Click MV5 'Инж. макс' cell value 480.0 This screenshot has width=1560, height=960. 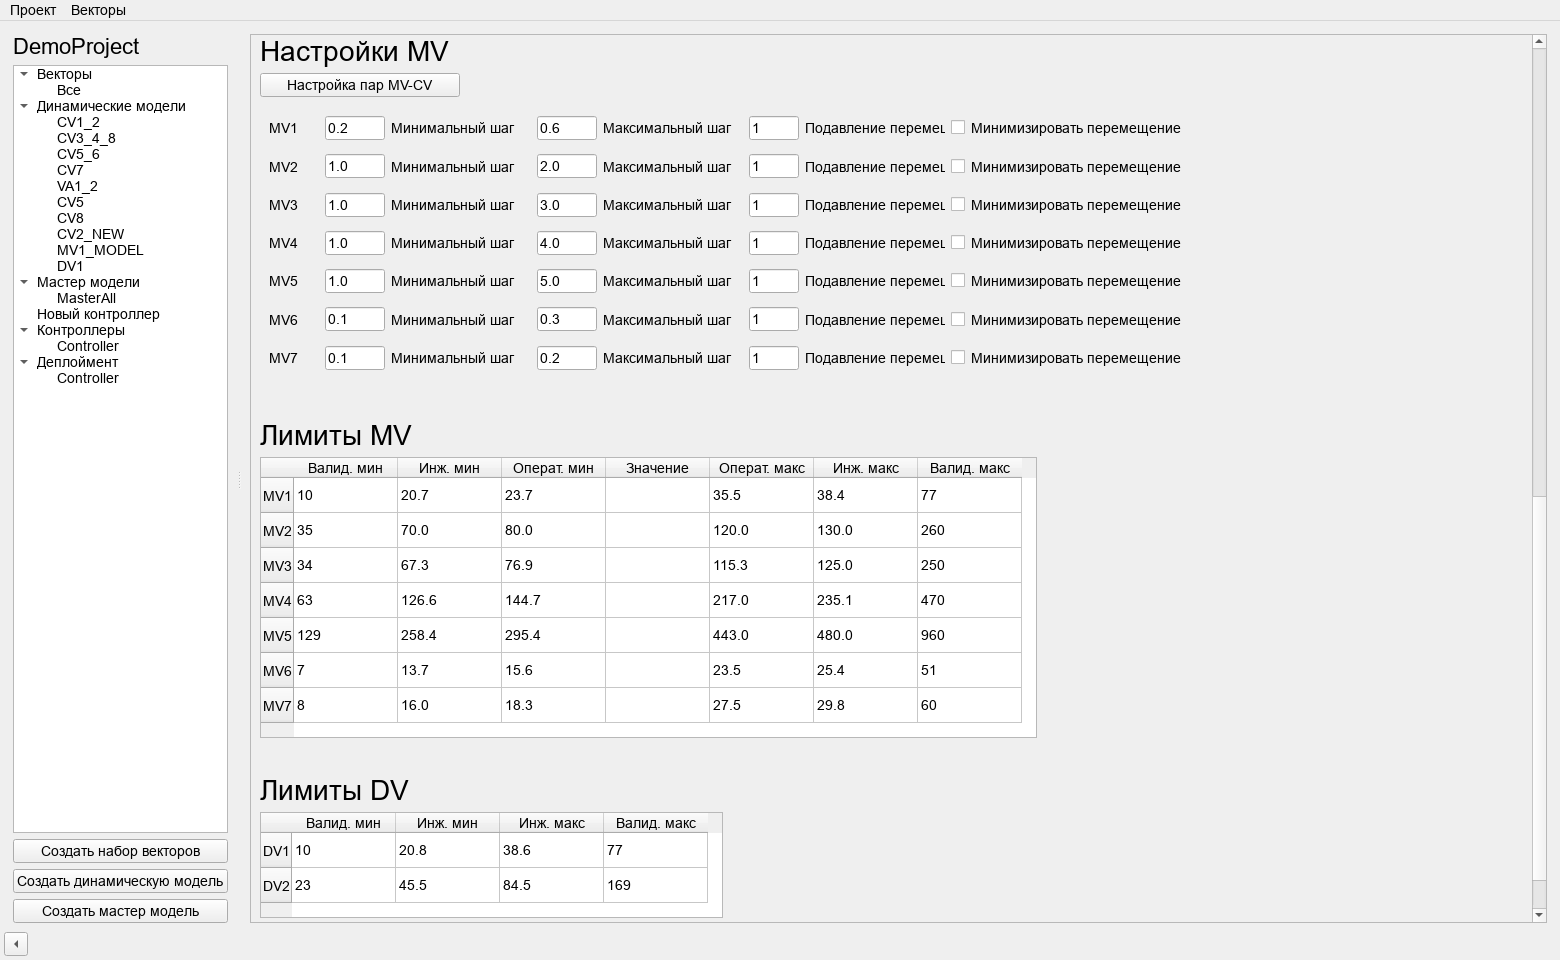[x=865, y=635]
